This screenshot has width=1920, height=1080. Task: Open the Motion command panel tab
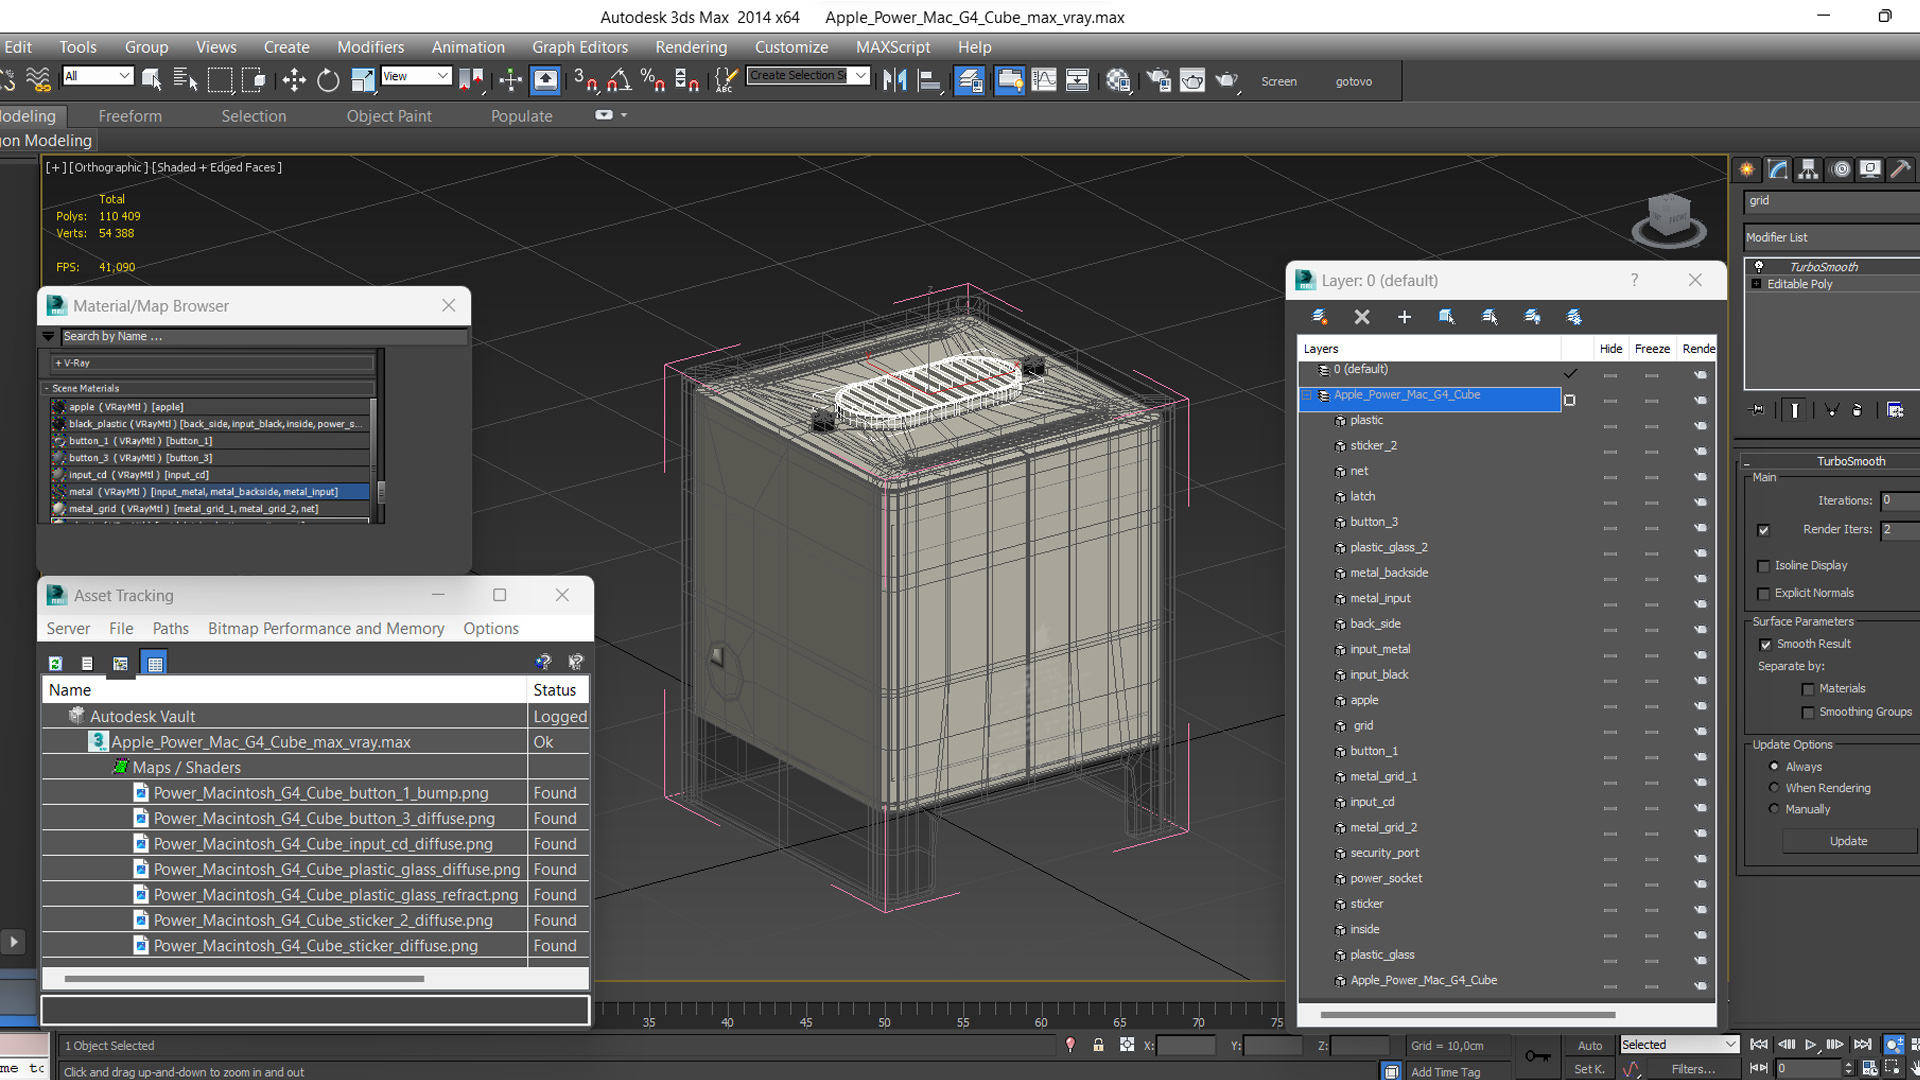pos(1840,170)
